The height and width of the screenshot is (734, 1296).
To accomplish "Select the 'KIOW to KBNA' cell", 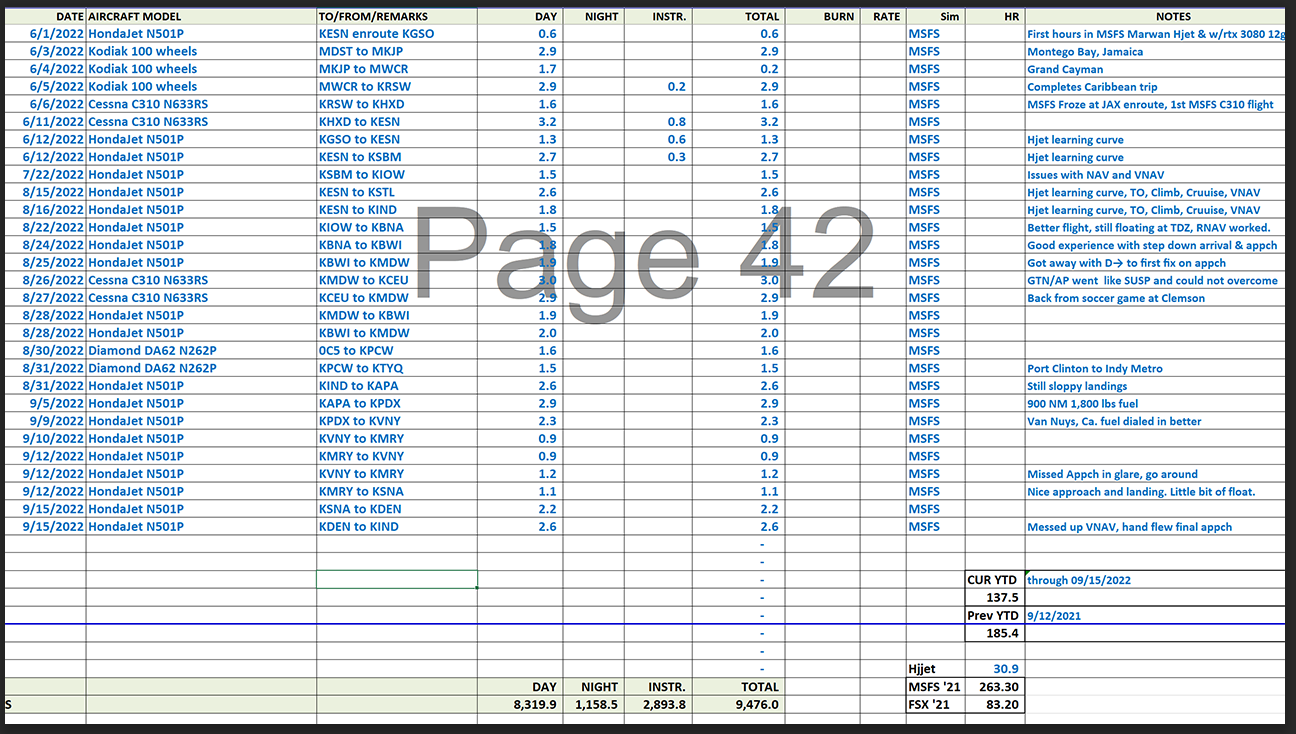I will coord(397,227).
